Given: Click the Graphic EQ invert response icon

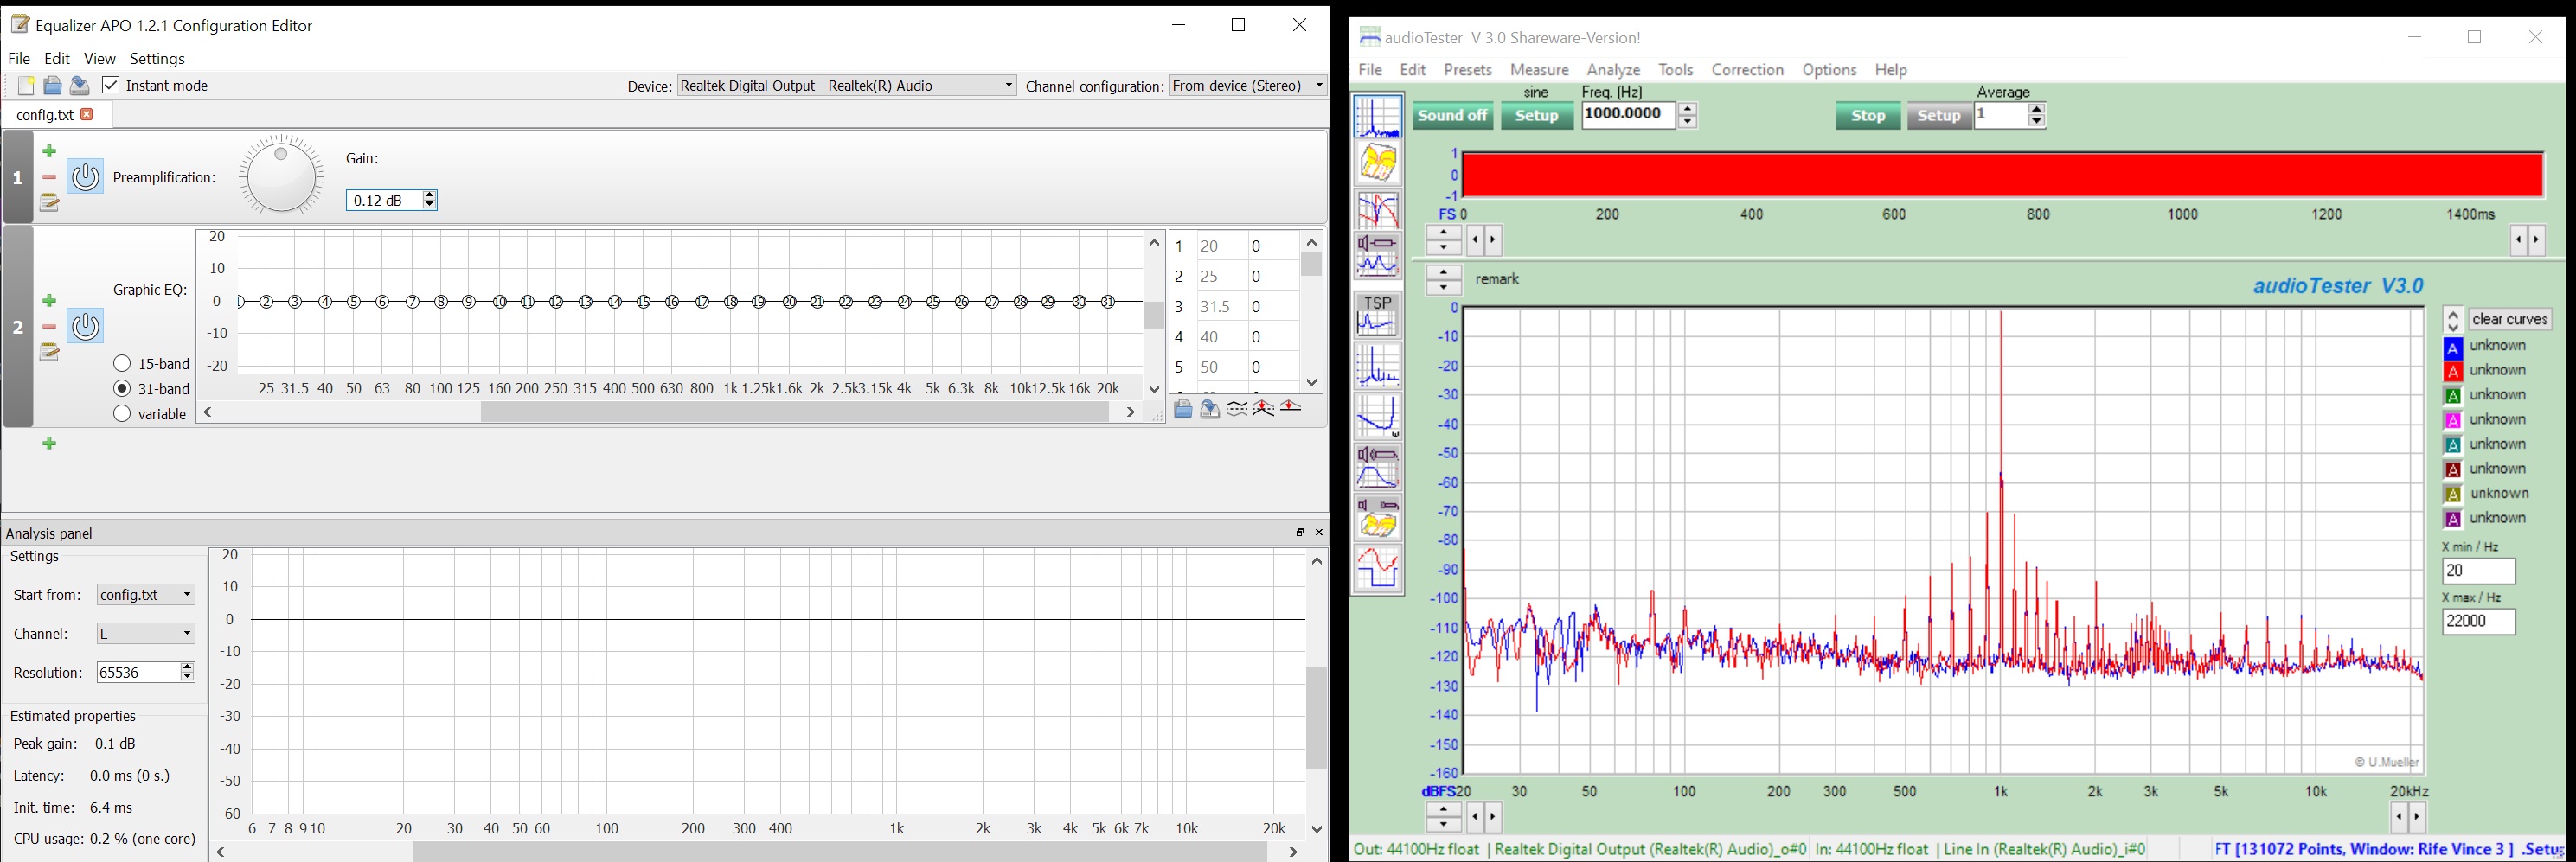Looking at the screenshot, I should tap(1237, 409).
